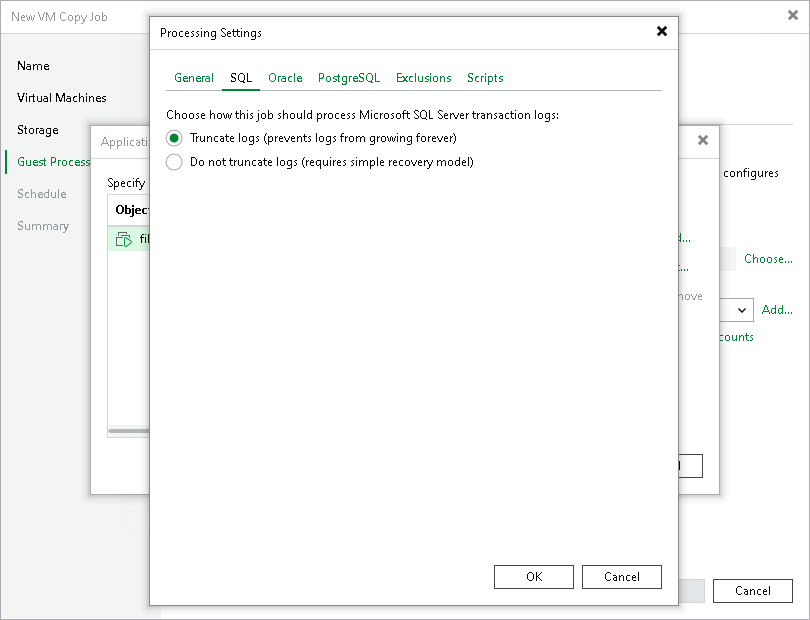Image resolution: width=810 pixels, height=620 pixels.
Task: Open the PostgreSQL tab
Action: tap(349, 78)
